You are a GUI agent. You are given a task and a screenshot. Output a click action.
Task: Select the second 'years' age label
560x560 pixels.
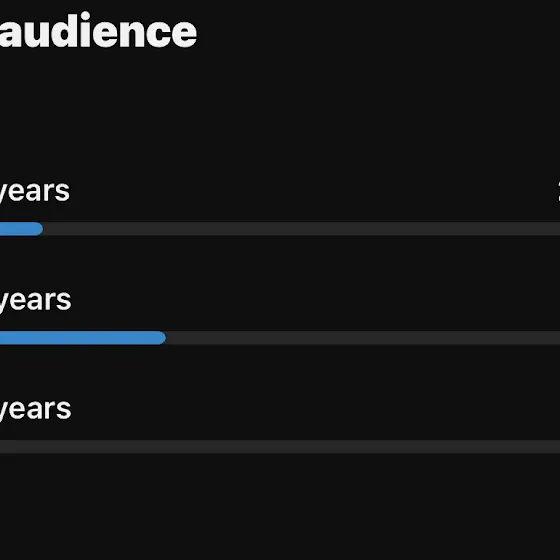point(35,302)
